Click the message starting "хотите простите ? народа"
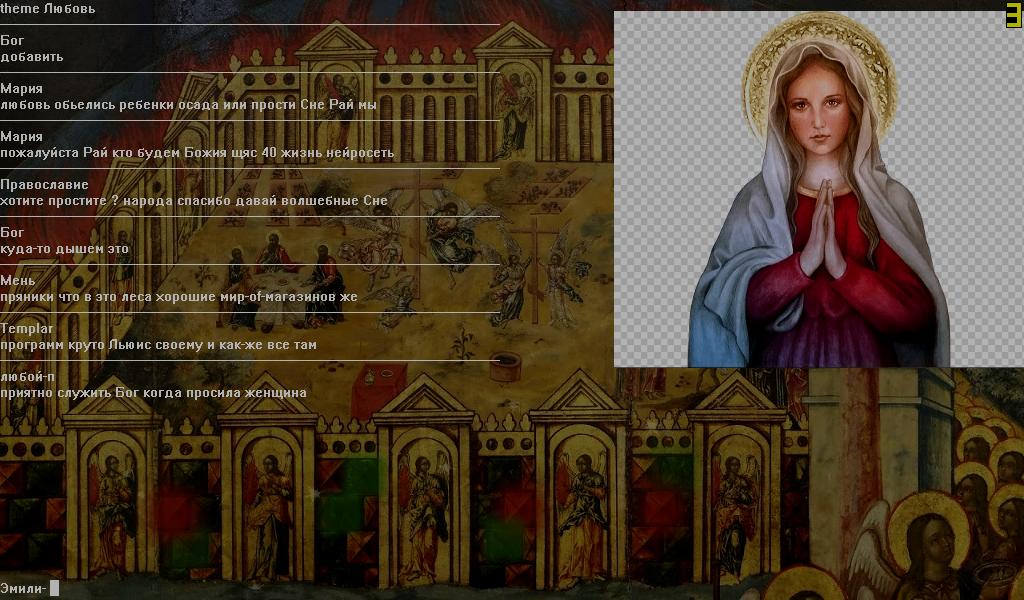The height and width of the screenshot is (600, 1024). [194, 200]
